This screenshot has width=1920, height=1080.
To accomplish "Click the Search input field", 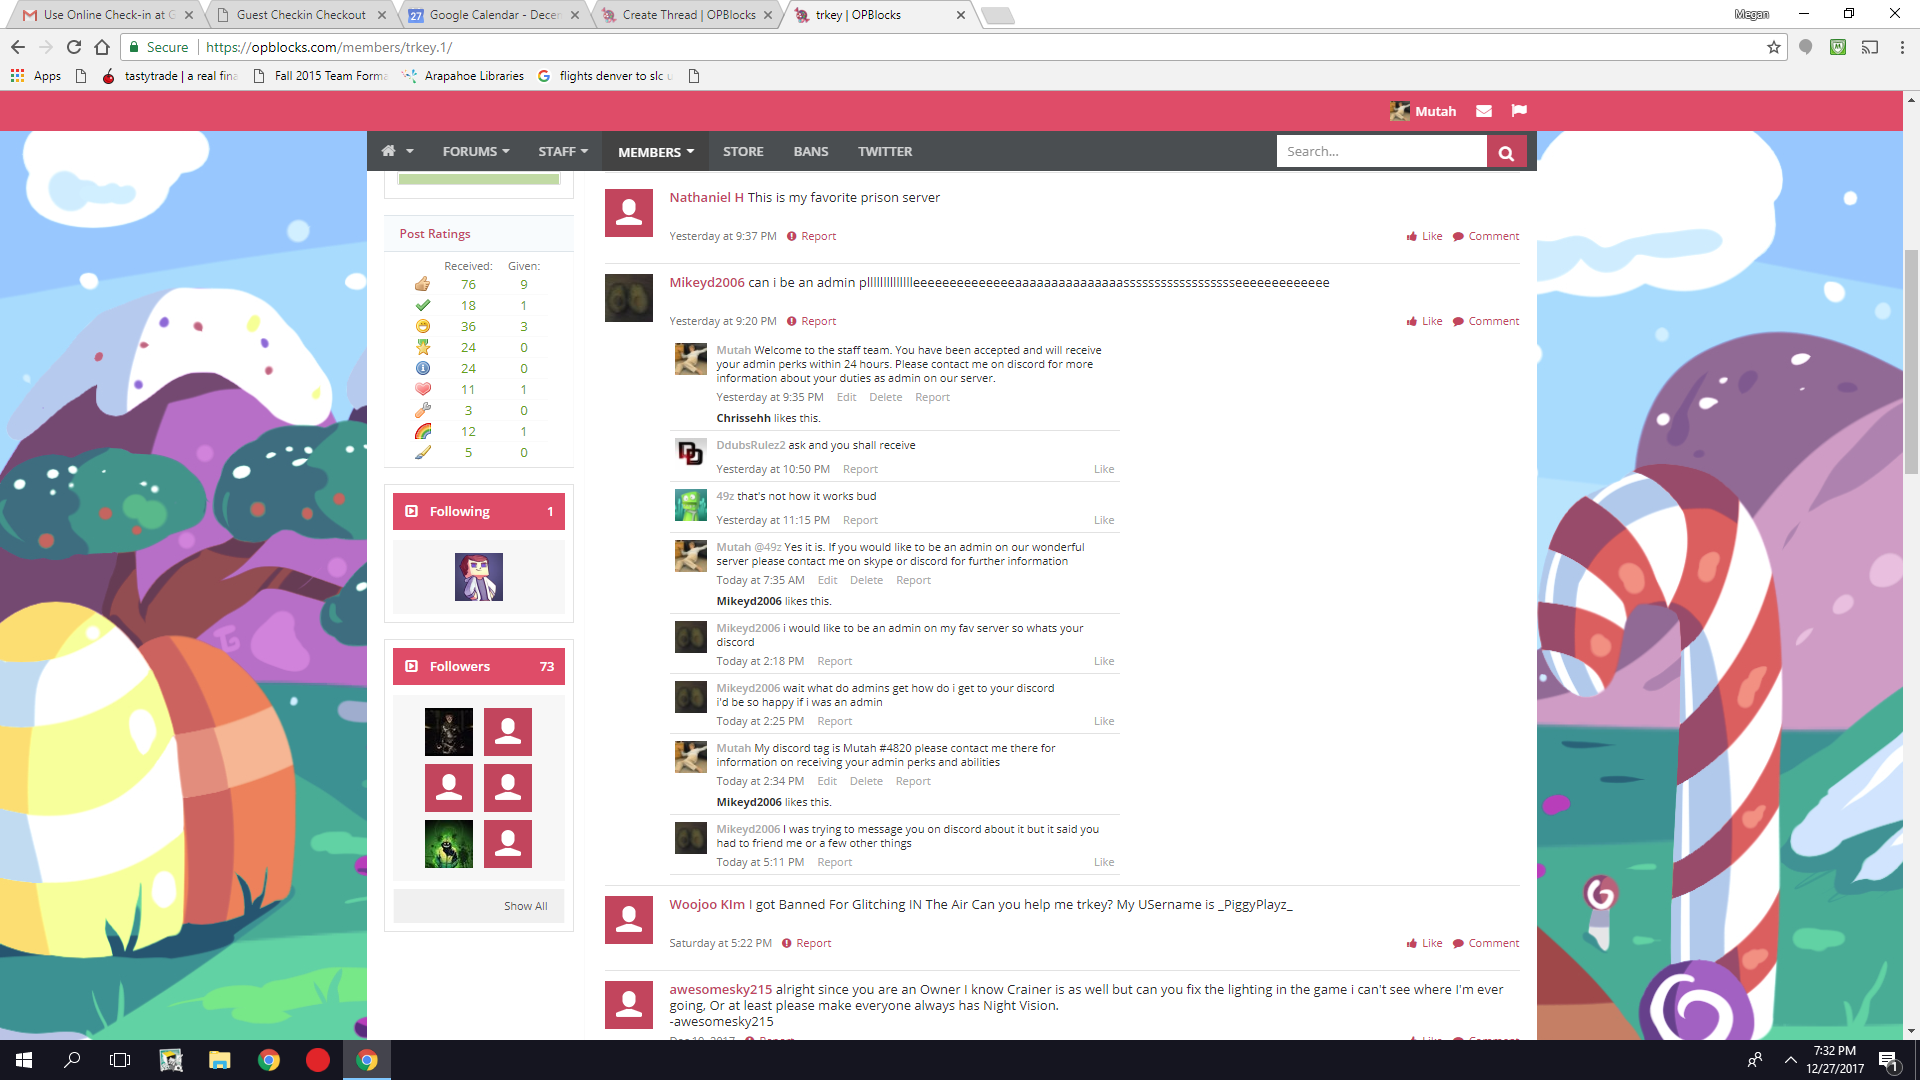I will [1380, 151].
